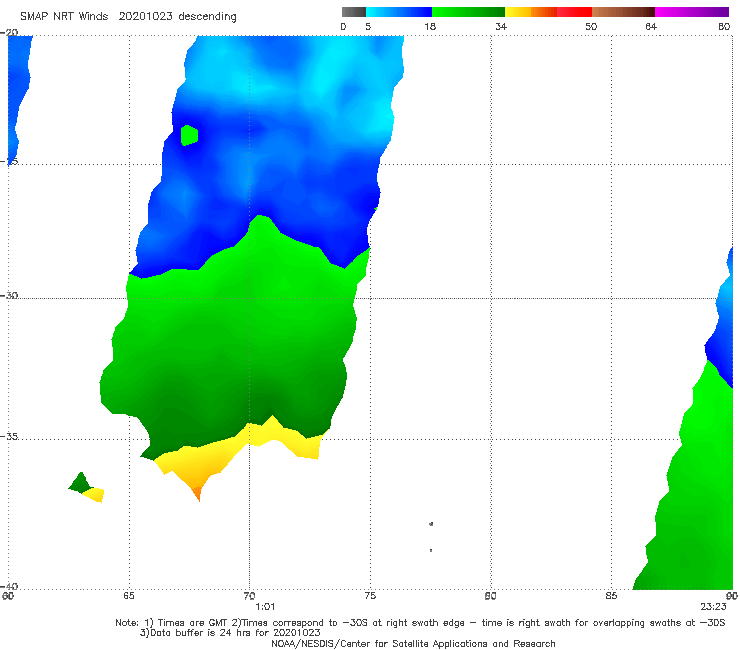Click the note '3)Data buffer is 24 hrs'
The height and width of the screenshot is (650, 740).
230,633
